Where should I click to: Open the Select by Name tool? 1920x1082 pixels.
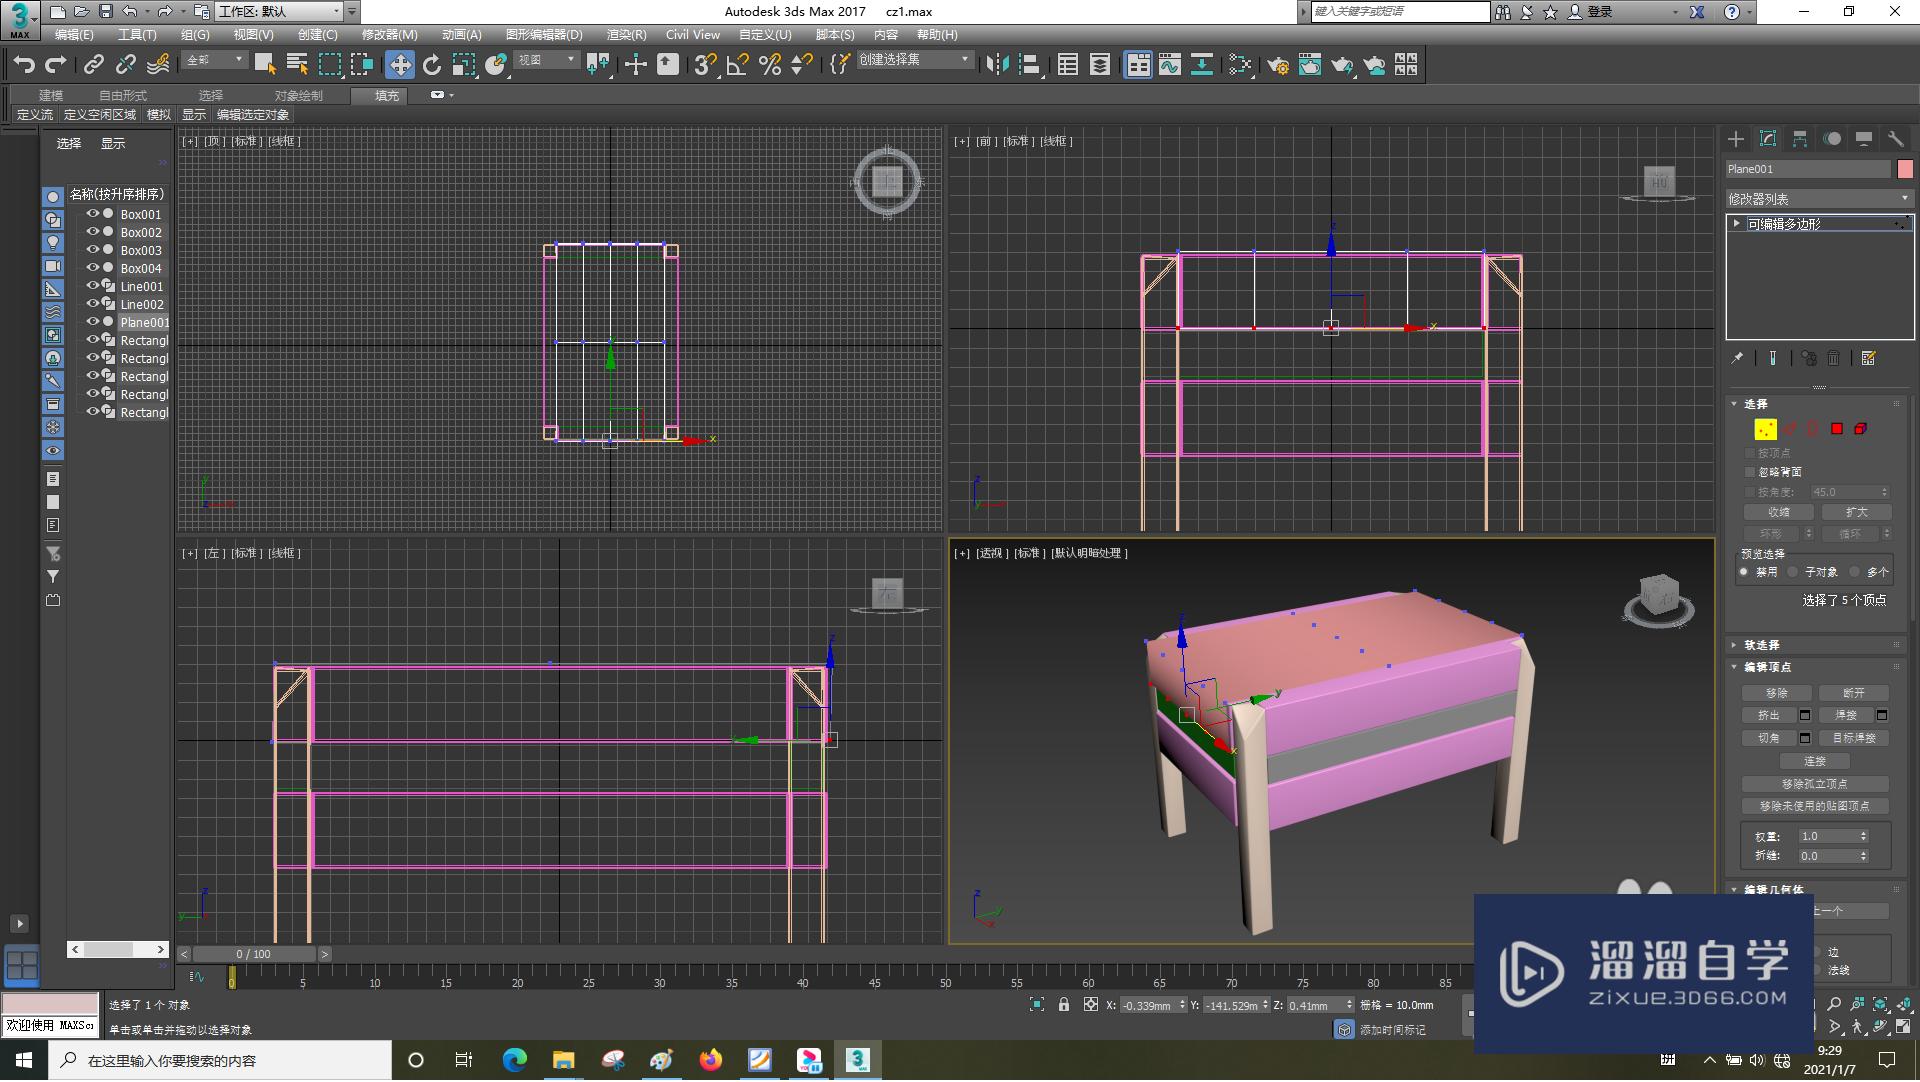click(x=297, y=65)
